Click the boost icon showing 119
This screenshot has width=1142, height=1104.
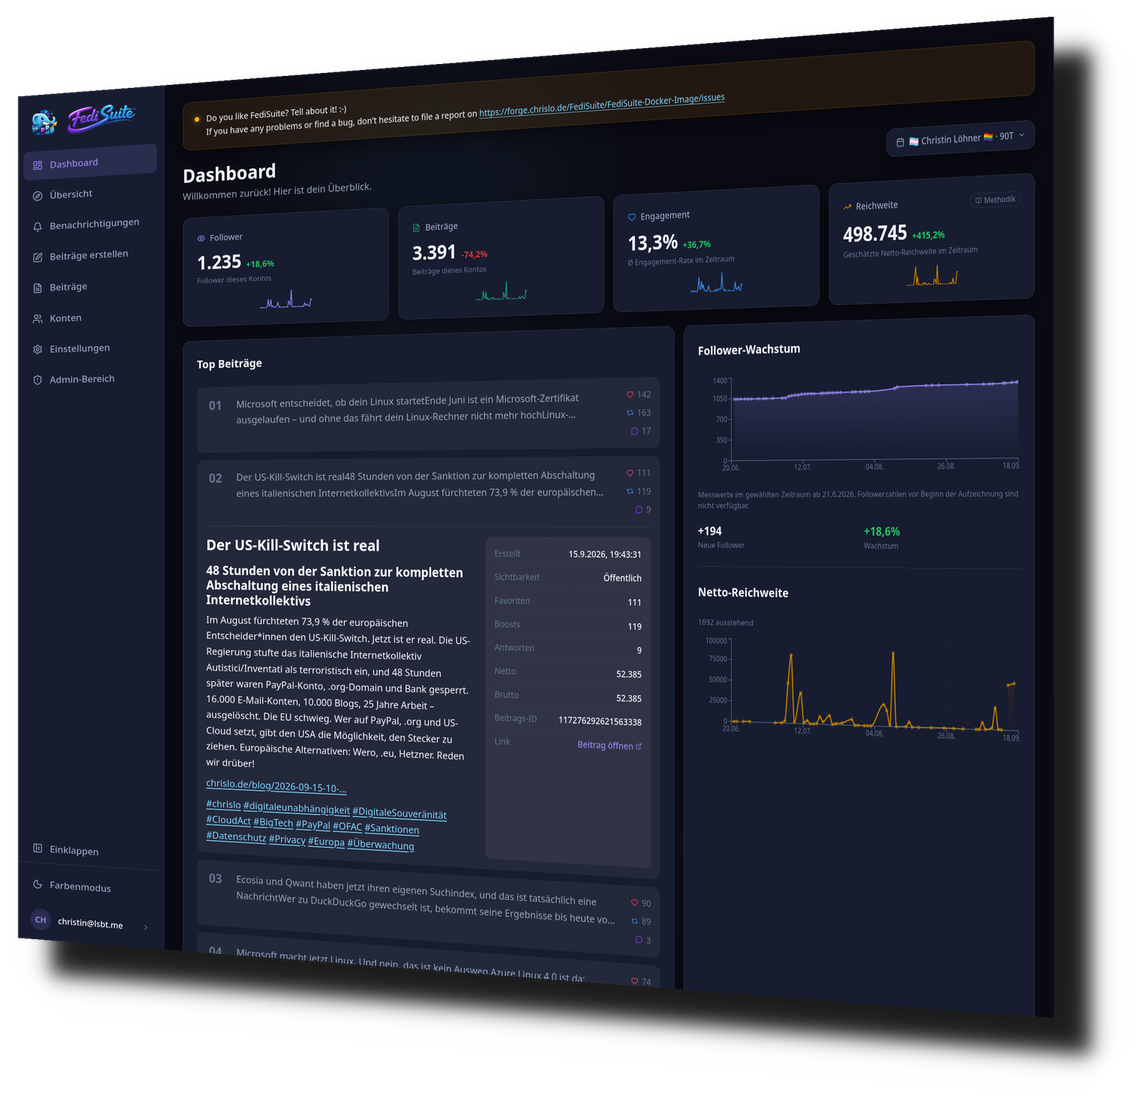pos(630,492)
